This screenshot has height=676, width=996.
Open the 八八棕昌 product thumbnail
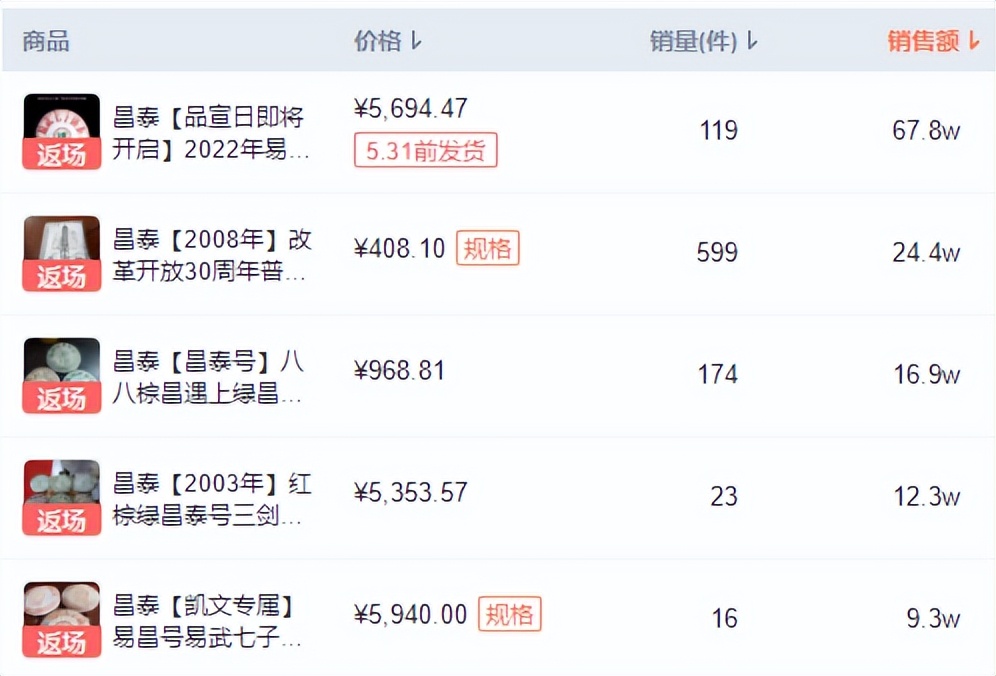[x=62, y=375]
